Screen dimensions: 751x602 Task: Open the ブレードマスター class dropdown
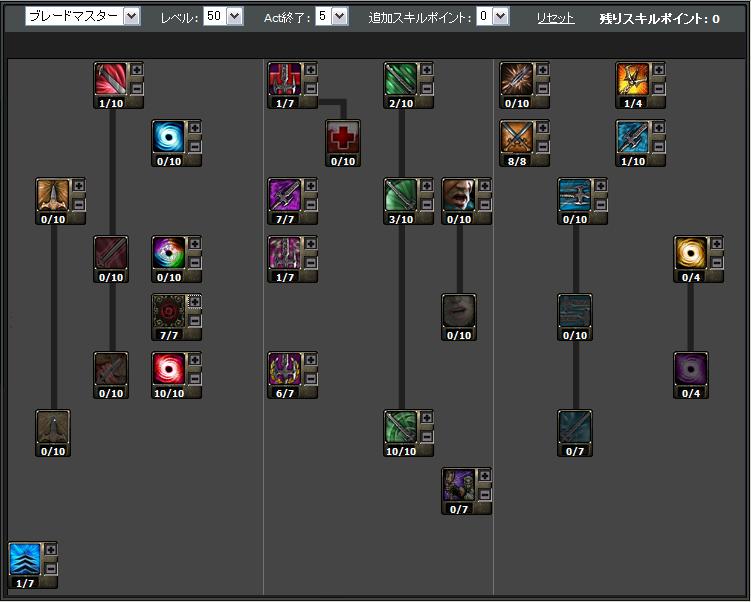pos(82,17)
